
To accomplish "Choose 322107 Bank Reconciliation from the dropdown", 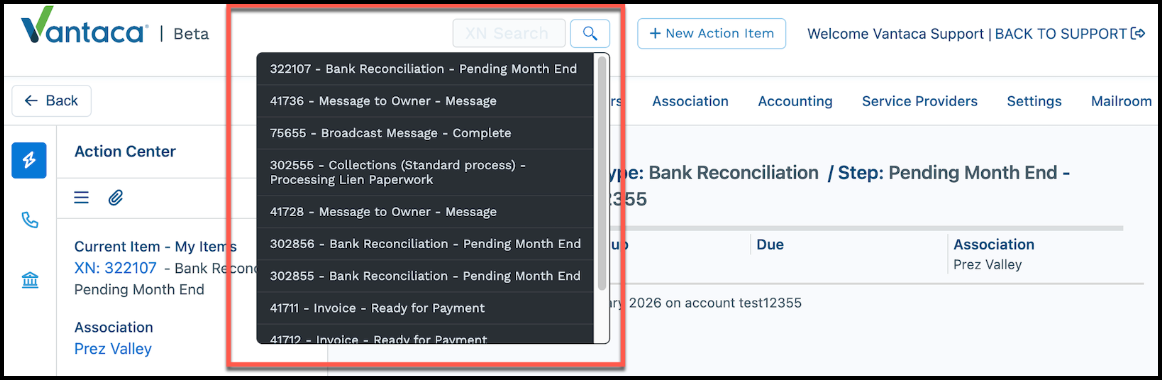I will pos(425,69).
